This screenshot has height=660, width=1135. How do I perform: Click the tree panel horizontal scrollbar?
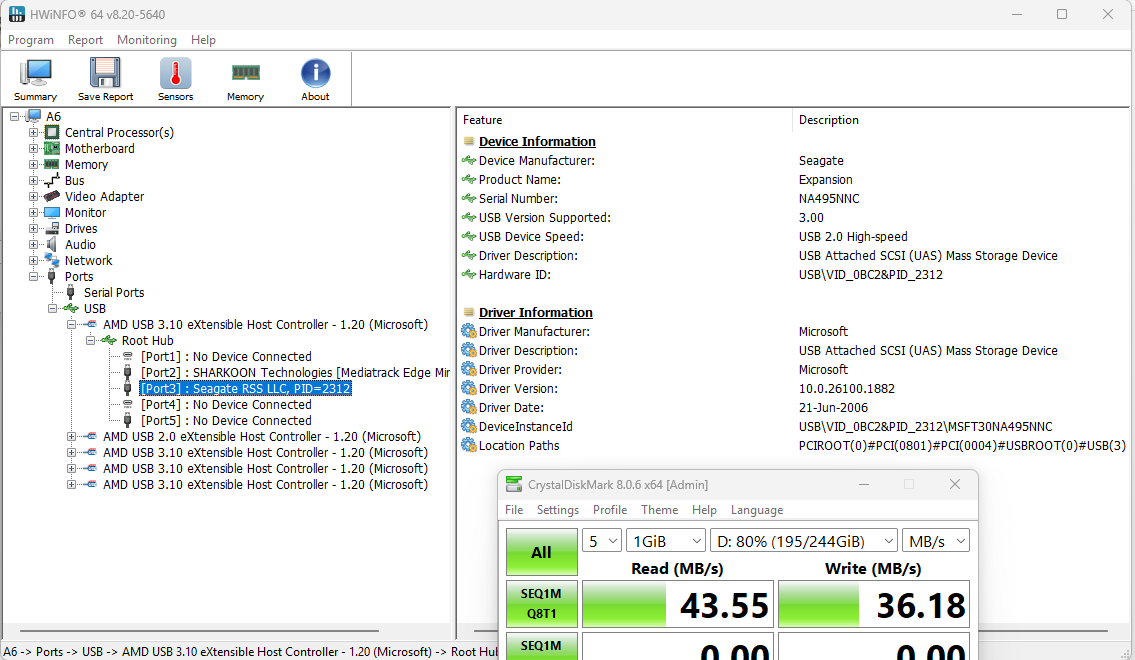coord(200,631)
